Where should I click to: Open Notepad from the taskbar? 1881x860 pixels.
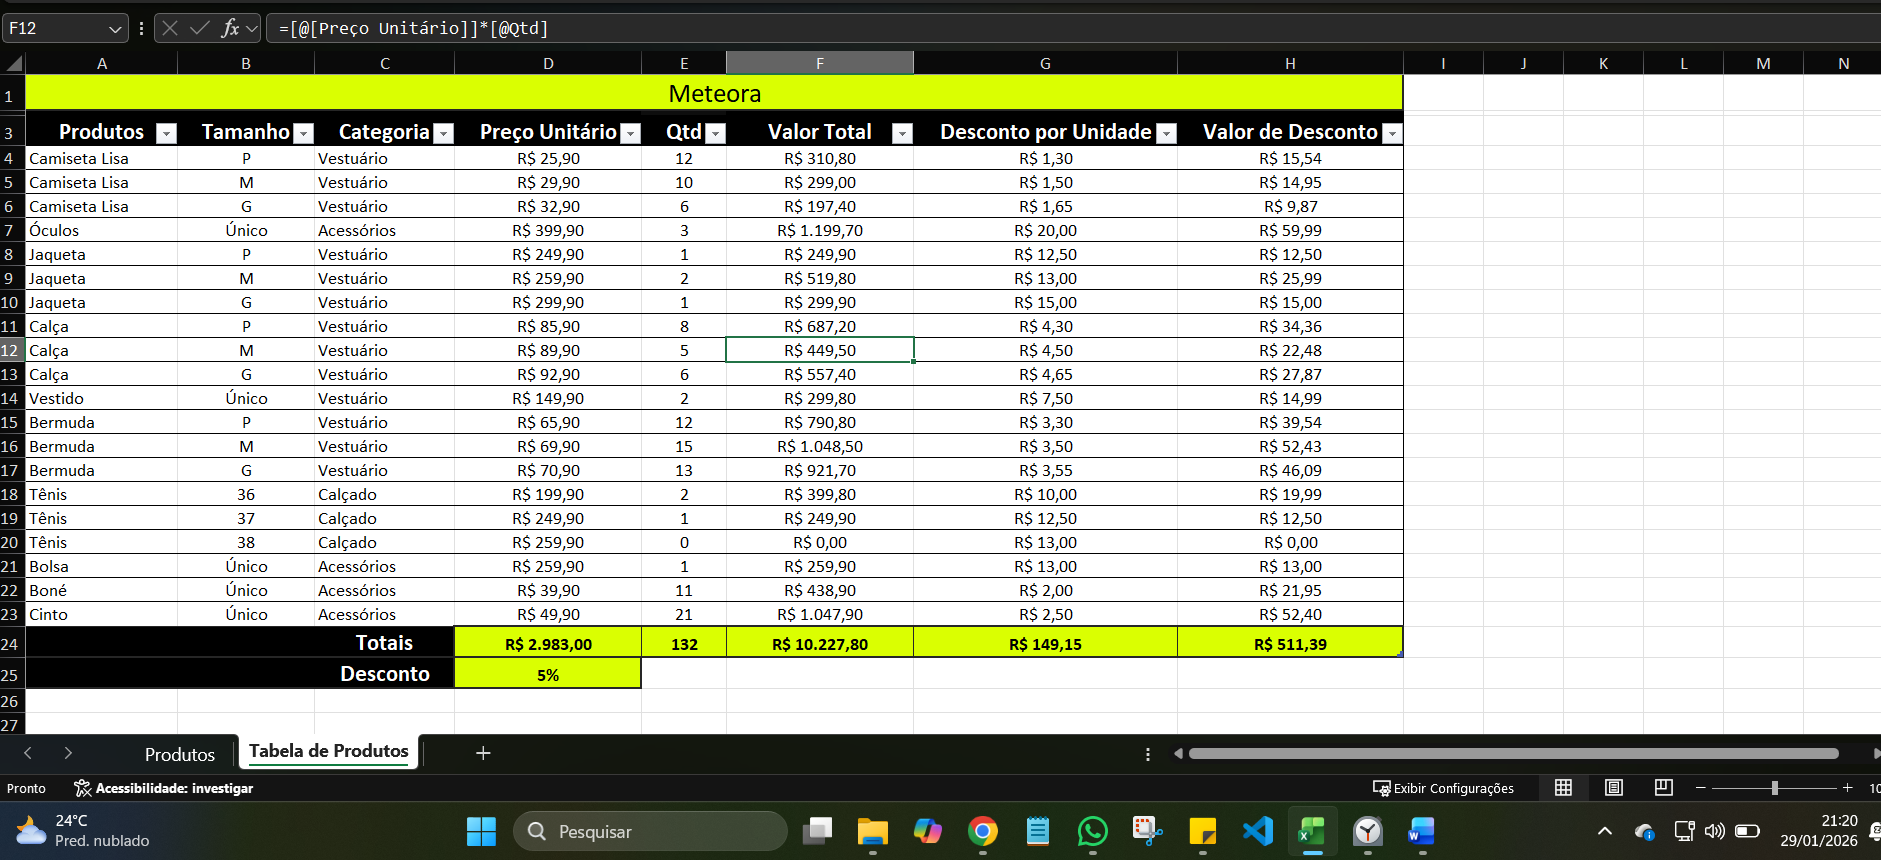(1038, 831)
